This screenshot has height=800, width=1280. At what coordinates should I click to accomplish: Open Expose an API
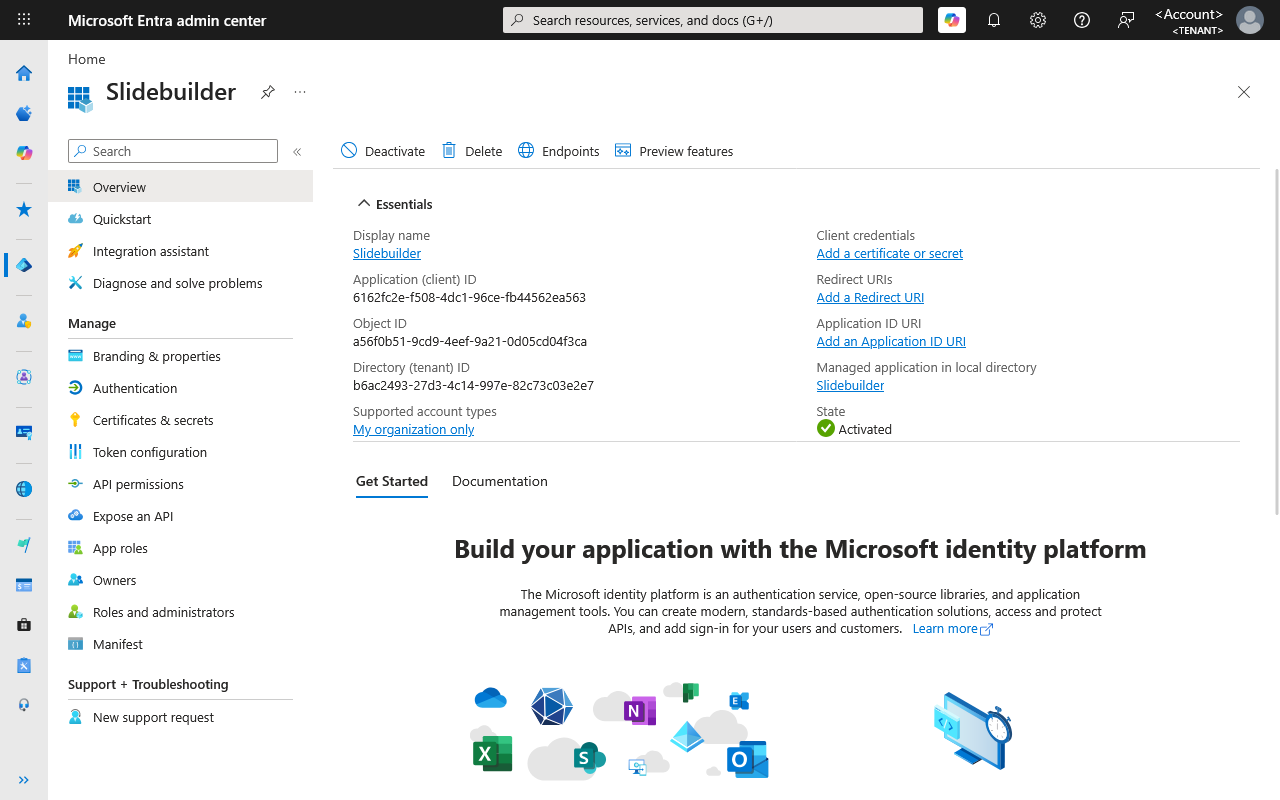click(x=180, y=516)
